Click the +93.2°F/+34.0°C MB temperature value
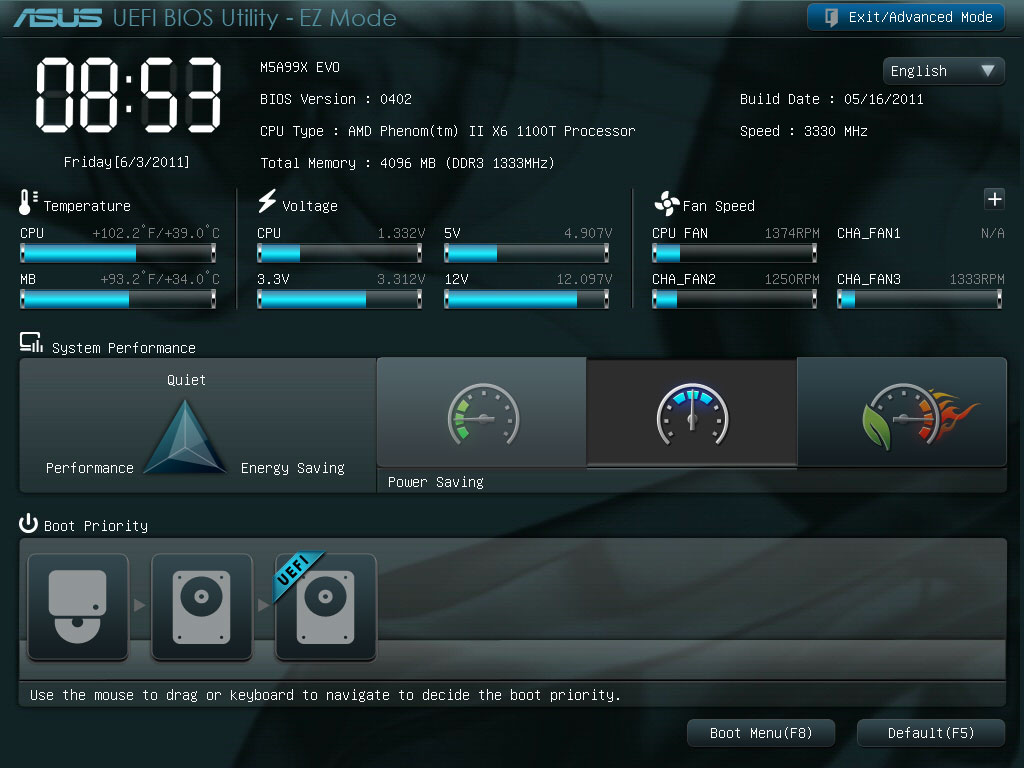1024x768 pixels. (160, 280)
